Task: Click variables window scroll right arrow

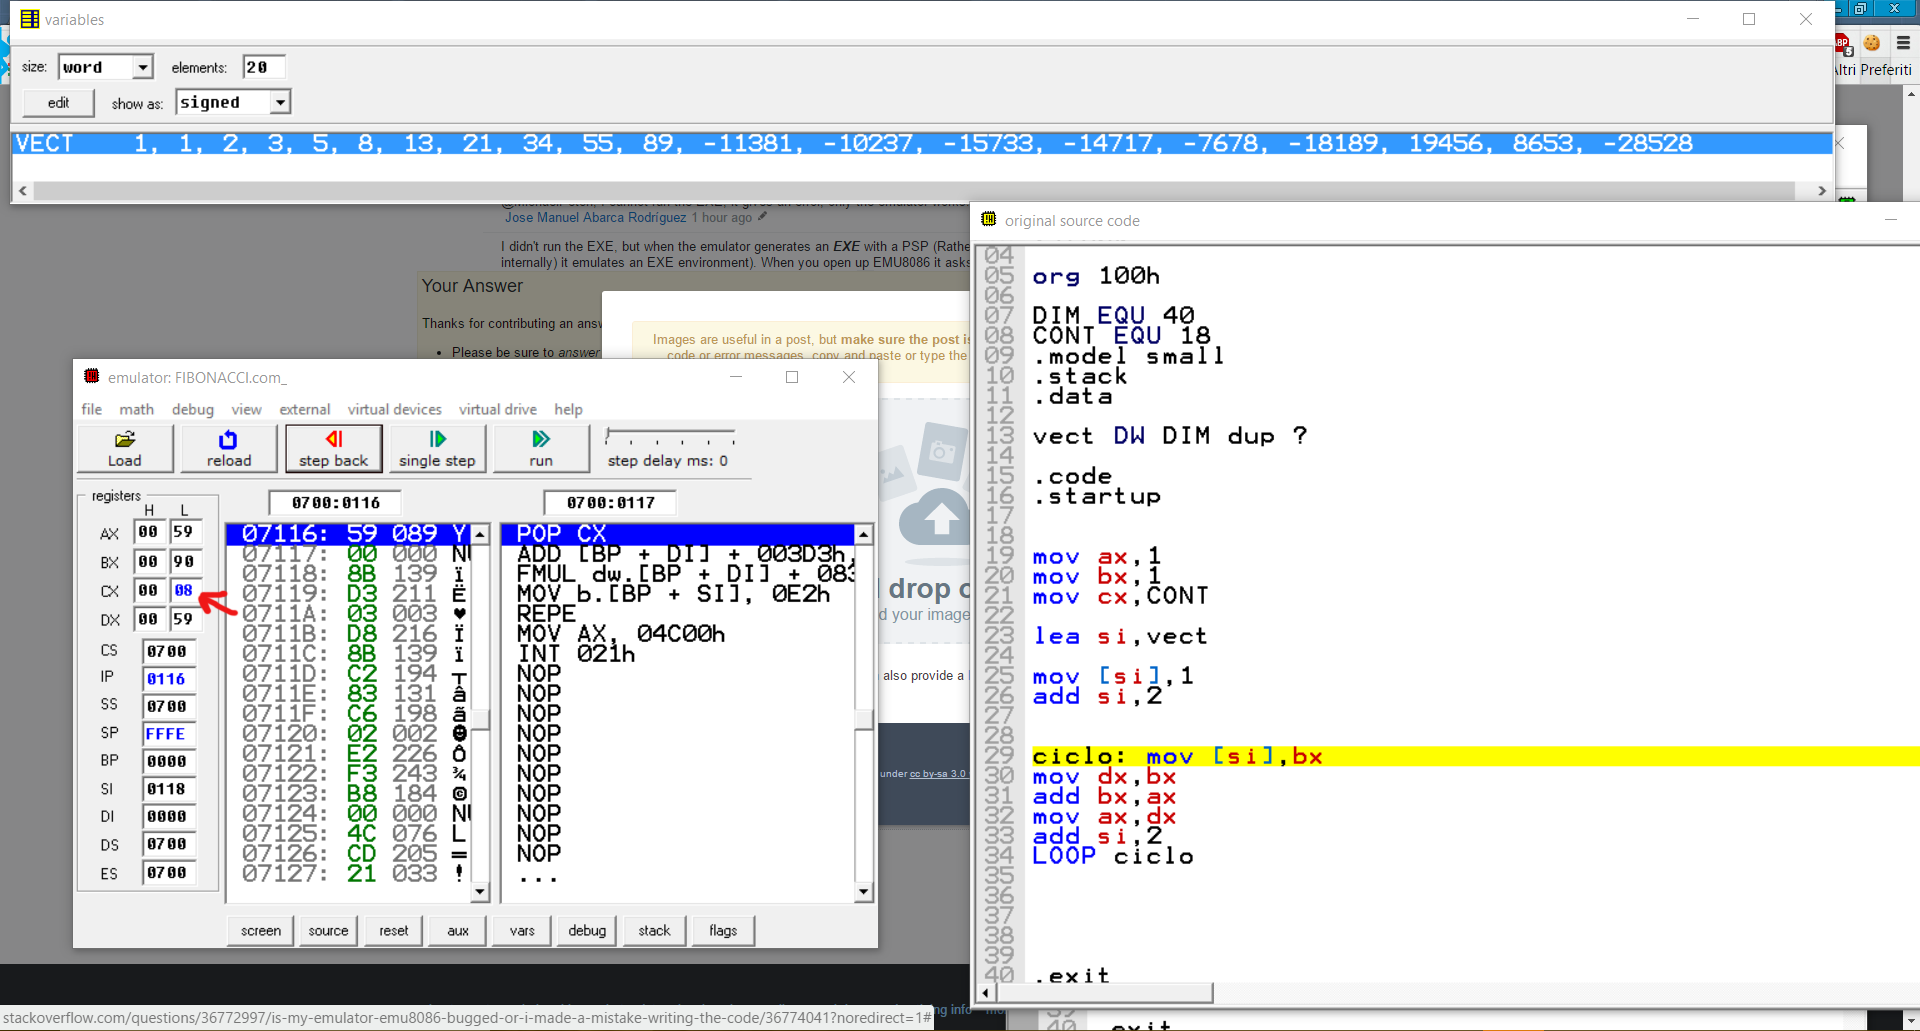Action: [x=1822, y=190]
